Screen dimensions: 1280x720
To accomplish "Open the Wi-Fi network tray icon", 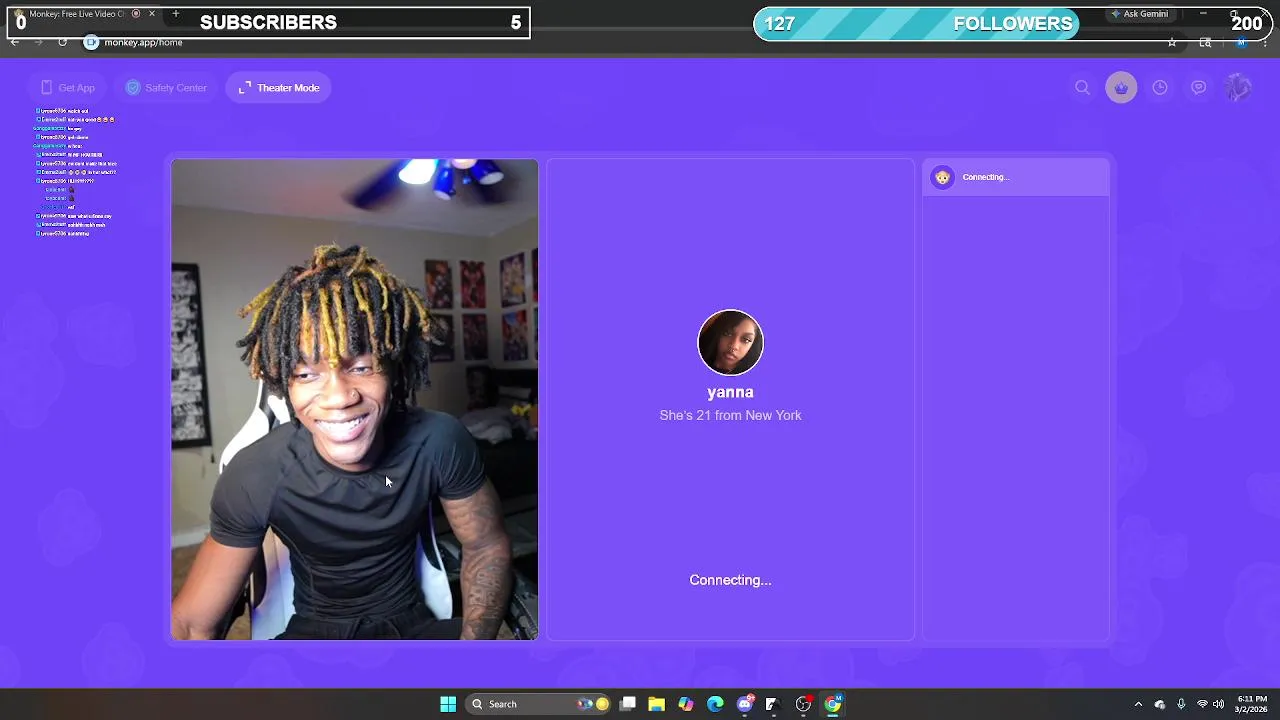I will click(x=1202, y=704).
